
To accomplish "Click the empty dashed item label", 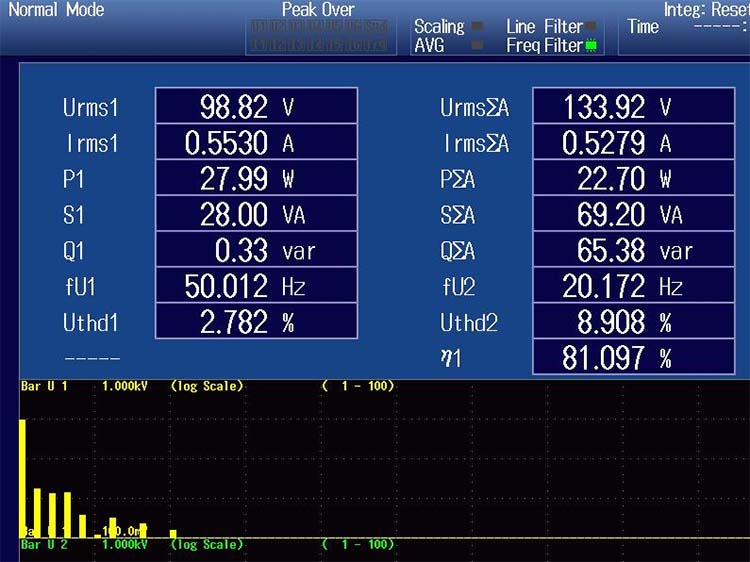I will pyautogui.click(x=91, y=358).
